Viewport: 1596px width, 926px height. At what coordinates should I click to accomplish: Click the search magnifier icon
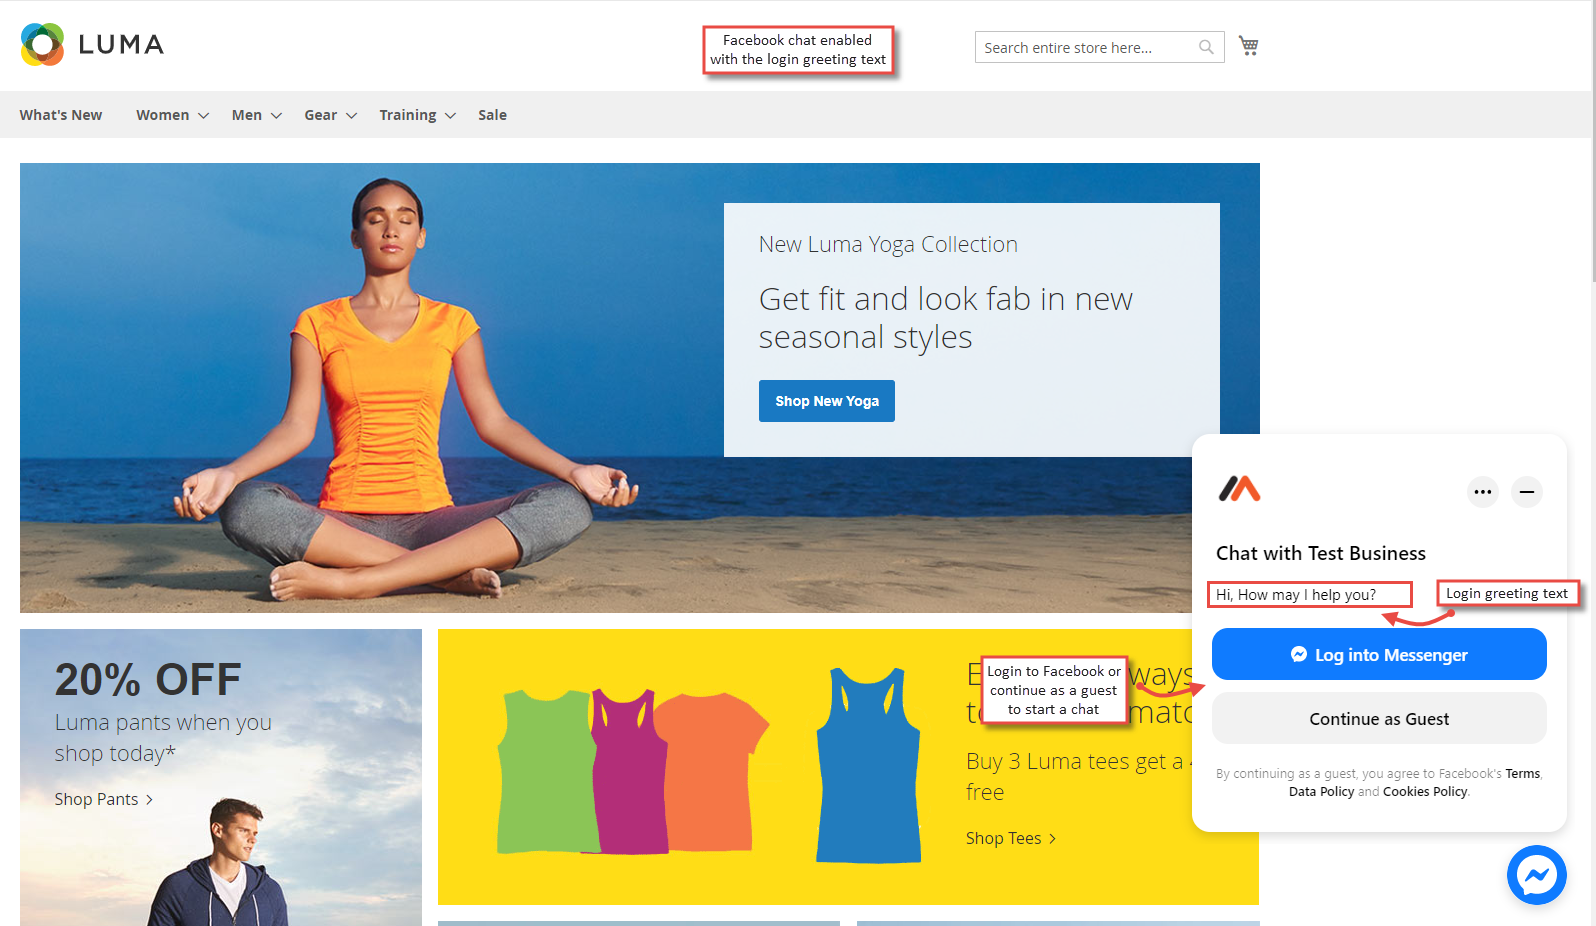1206,47
